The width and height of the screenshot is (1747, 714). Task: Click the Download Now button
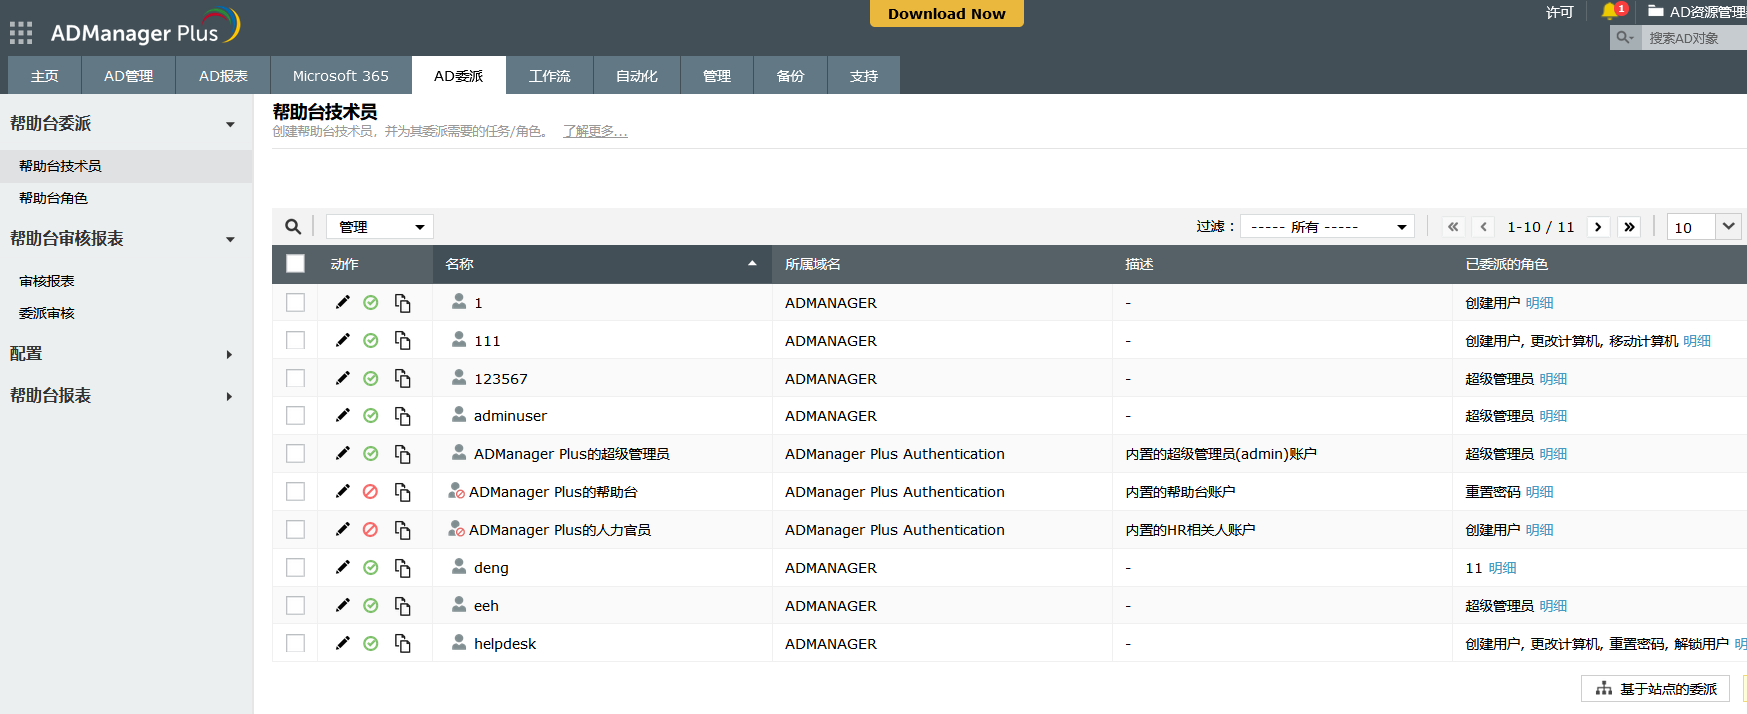[946, 14]
